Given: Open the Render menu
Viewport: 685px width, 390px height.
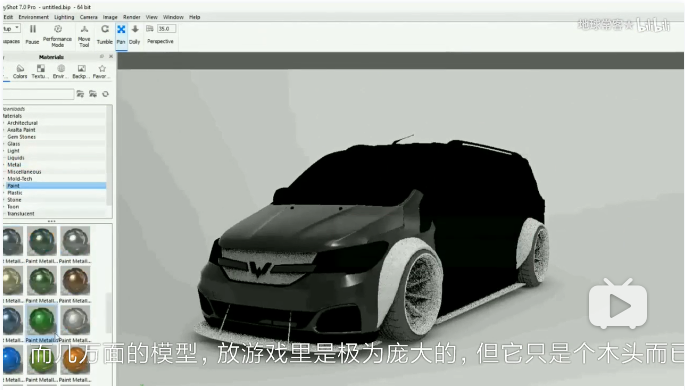Looking at the screenshot, I should pos(131,17).
